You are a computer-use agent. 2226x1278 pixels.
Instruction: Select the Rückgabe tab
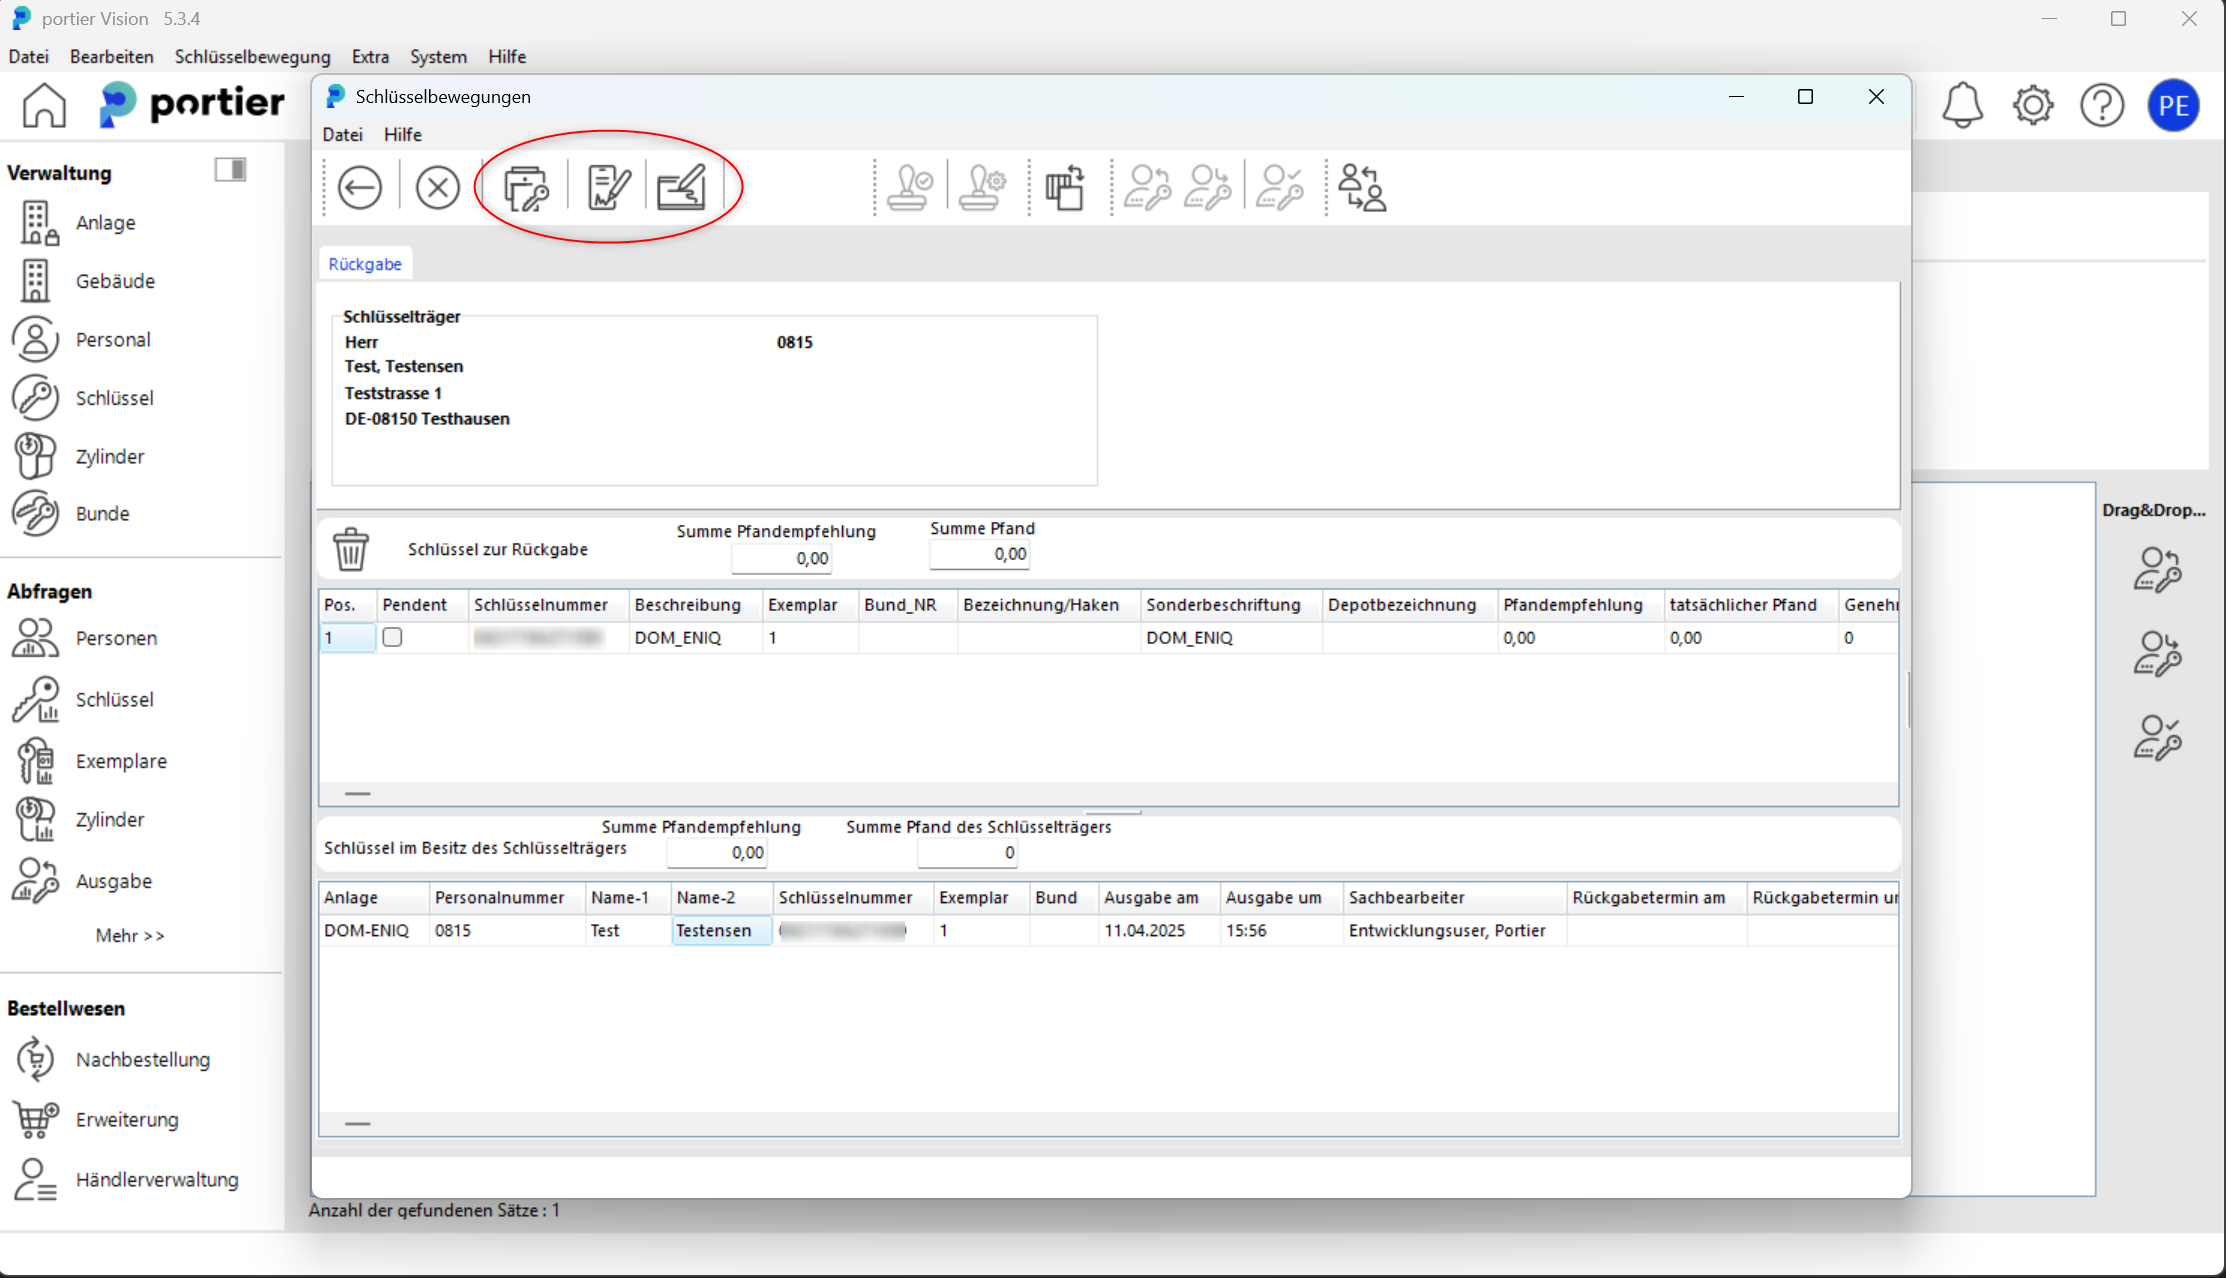(365, 264)
